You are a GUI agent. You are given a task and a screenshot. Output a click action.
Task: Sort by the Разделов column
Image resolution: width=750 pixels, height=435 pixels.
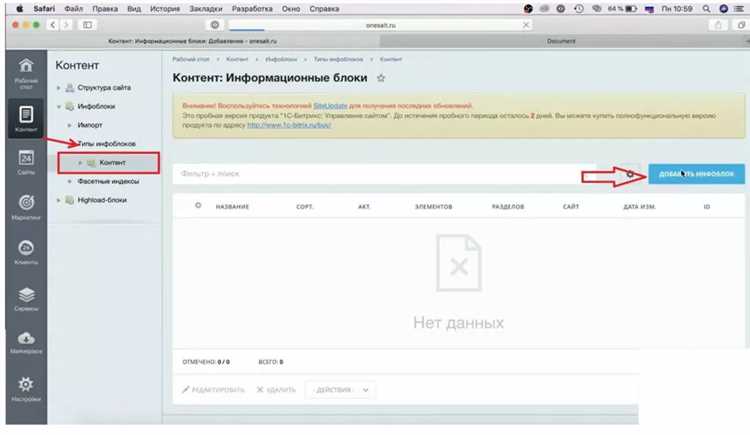(x=508, y=207)
